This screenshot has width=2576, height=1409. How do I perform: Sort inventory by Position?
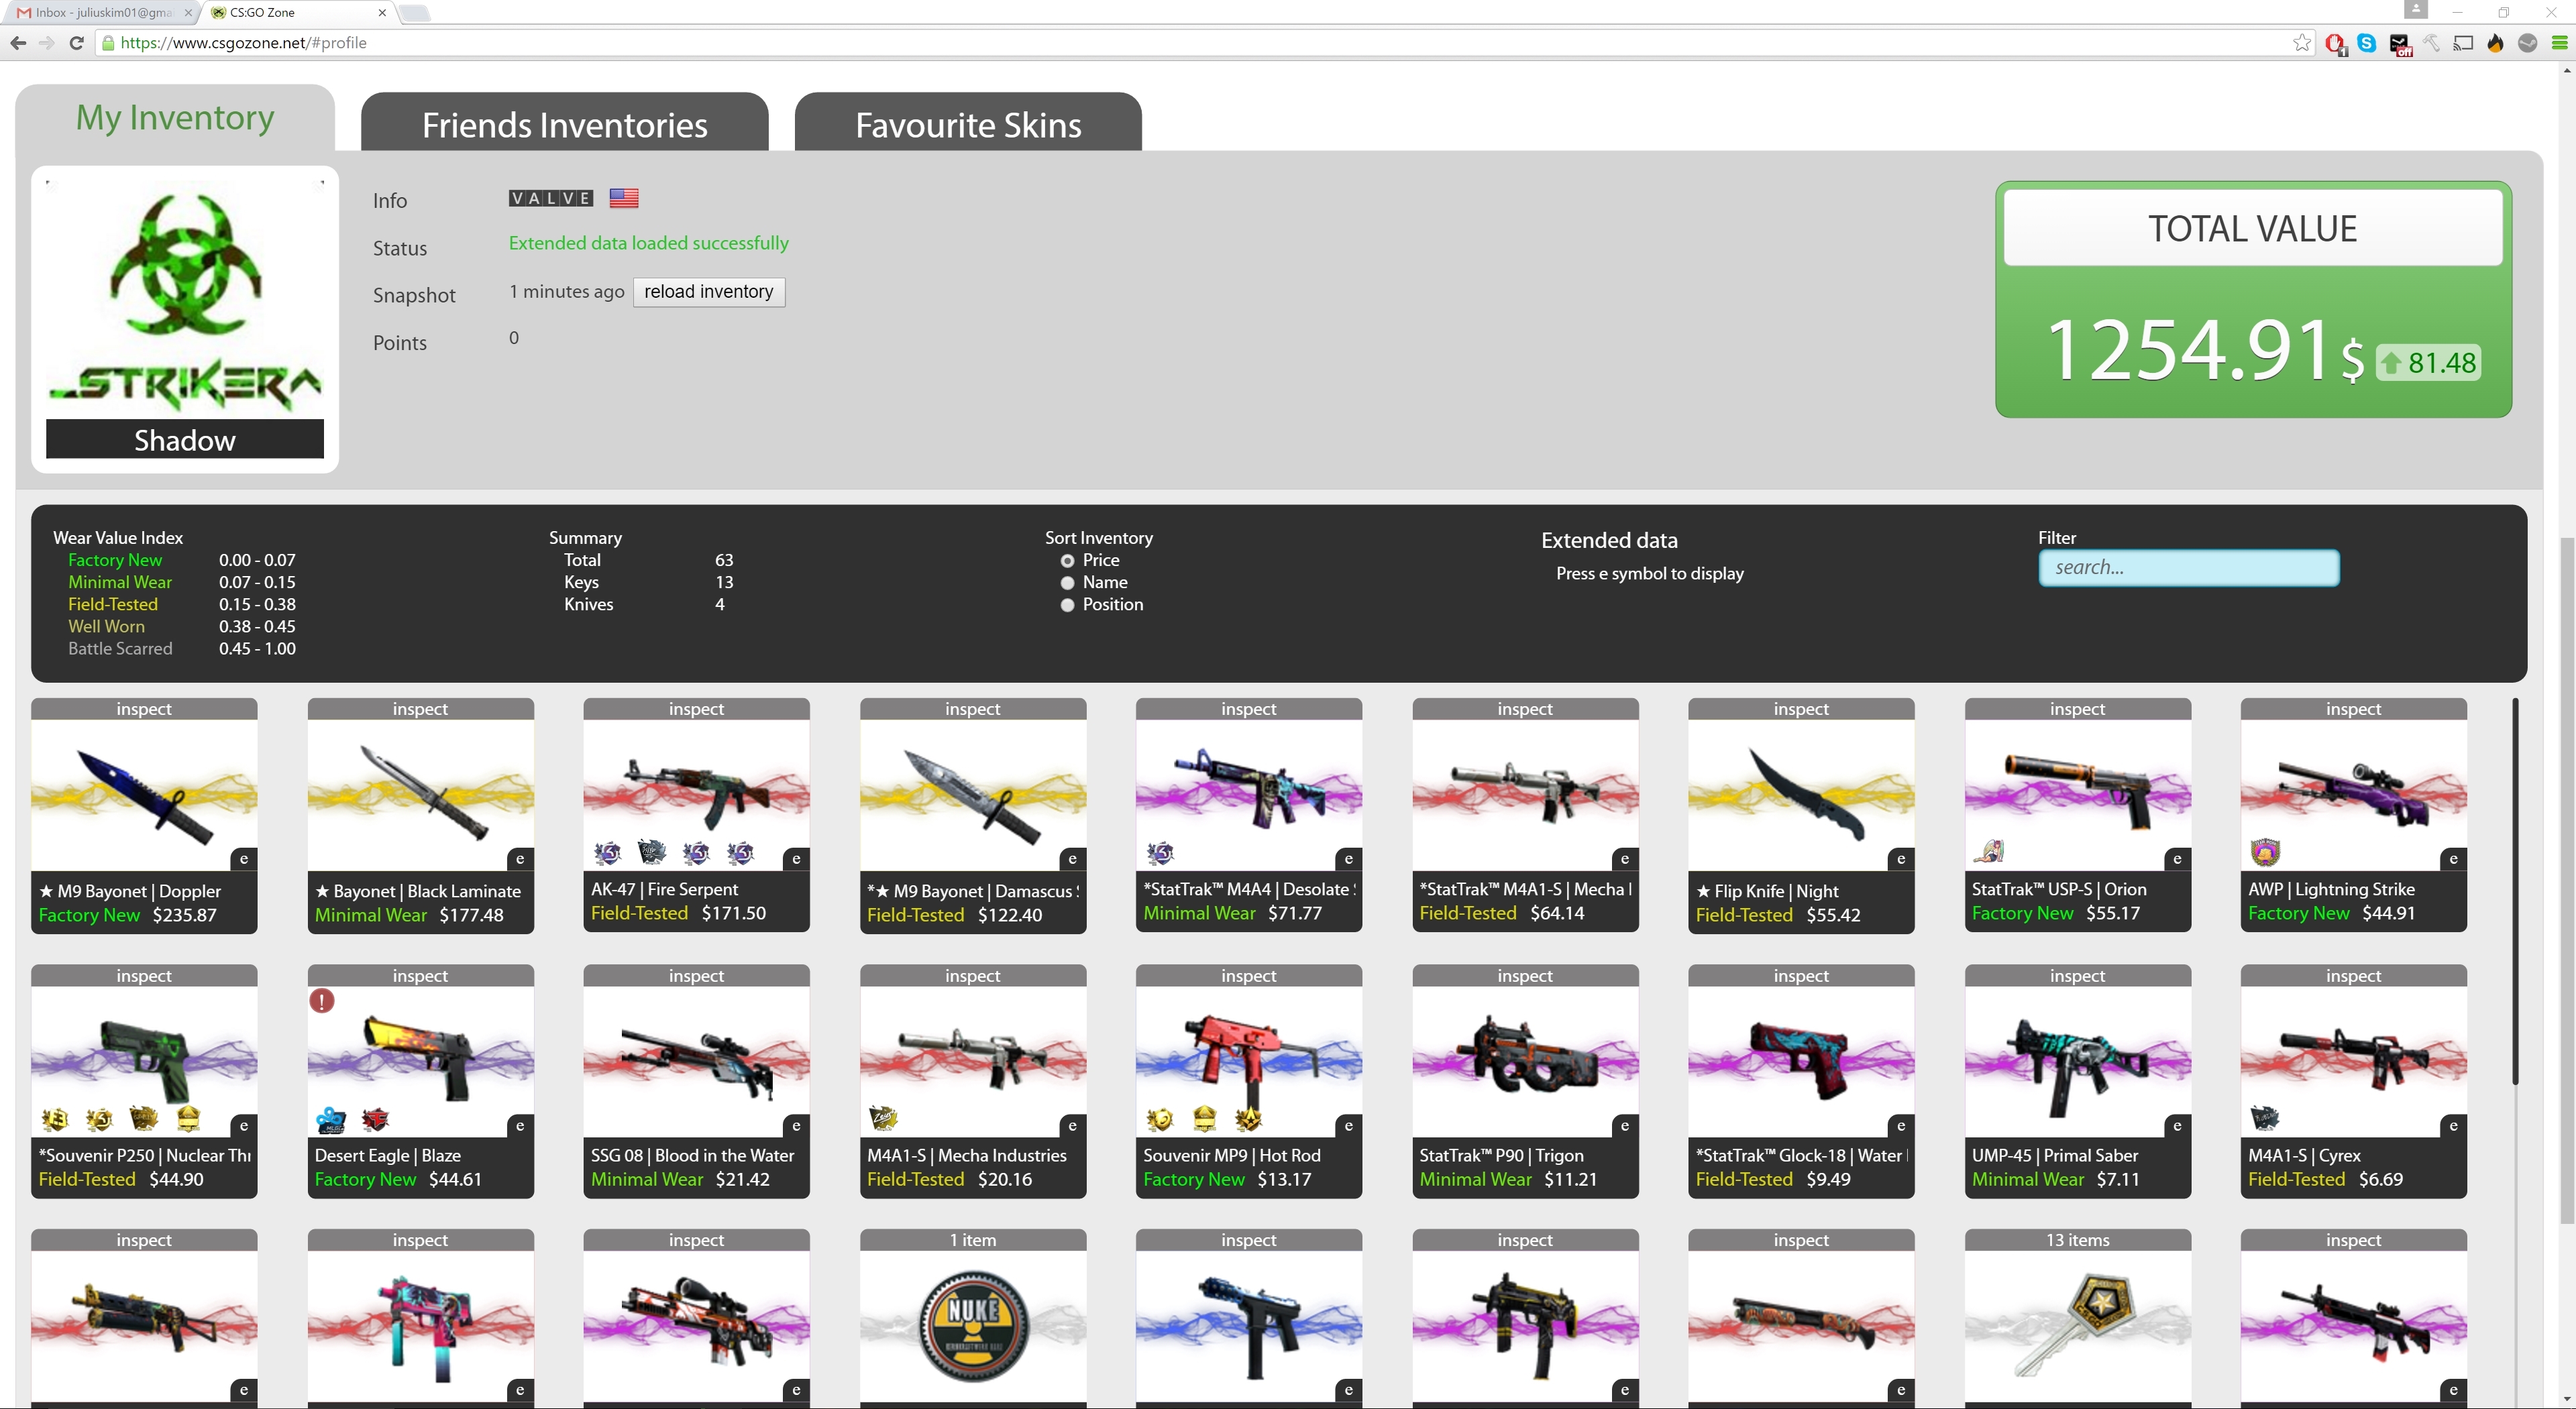click(1067, 605)
